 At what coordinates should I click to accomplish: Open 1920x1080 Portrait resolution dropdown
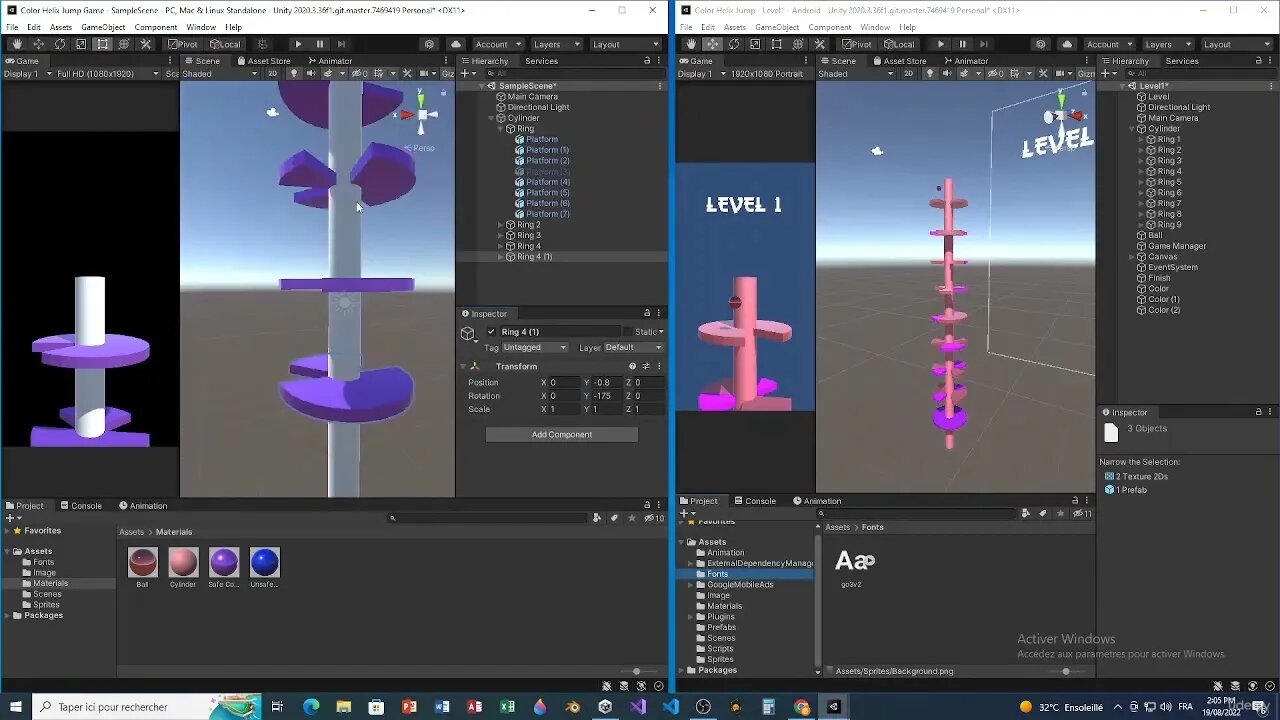click(x=770, y=73)
